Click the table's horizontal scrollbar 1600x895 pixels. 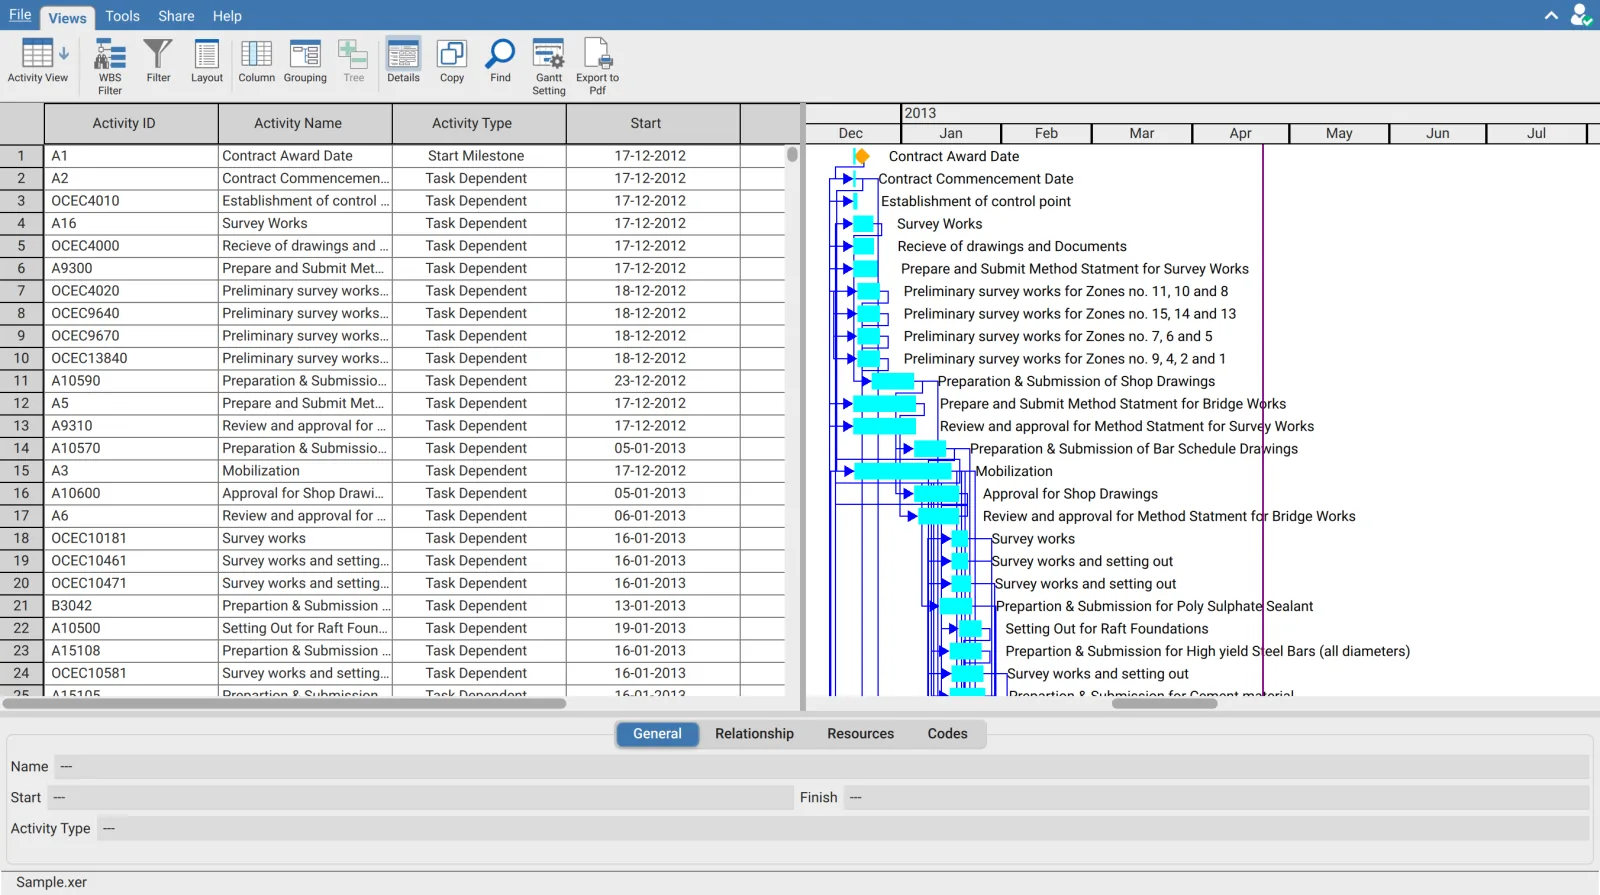285,703
